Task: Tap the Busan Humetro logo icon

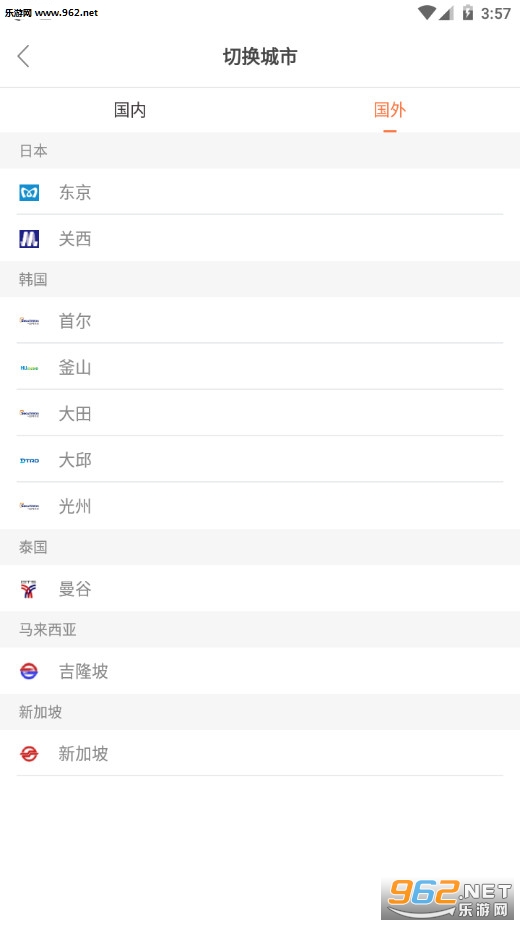Action: (x=29, y=368)
